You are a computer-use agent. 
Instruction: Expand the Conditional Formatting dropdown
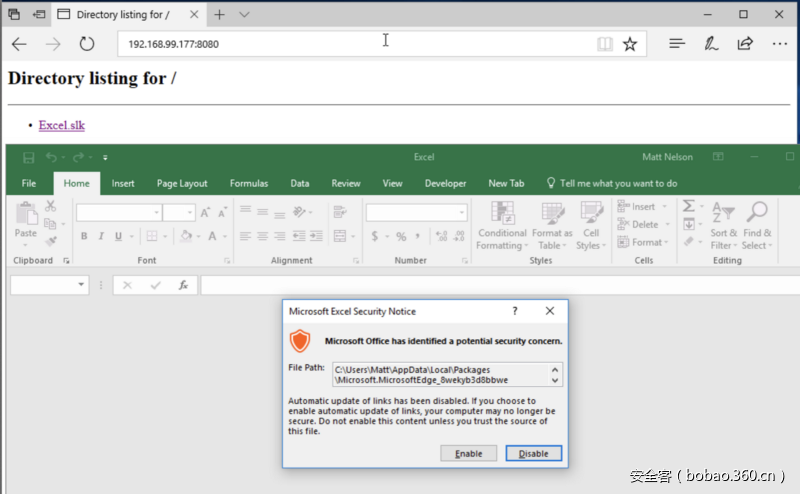tap(502, 226)
